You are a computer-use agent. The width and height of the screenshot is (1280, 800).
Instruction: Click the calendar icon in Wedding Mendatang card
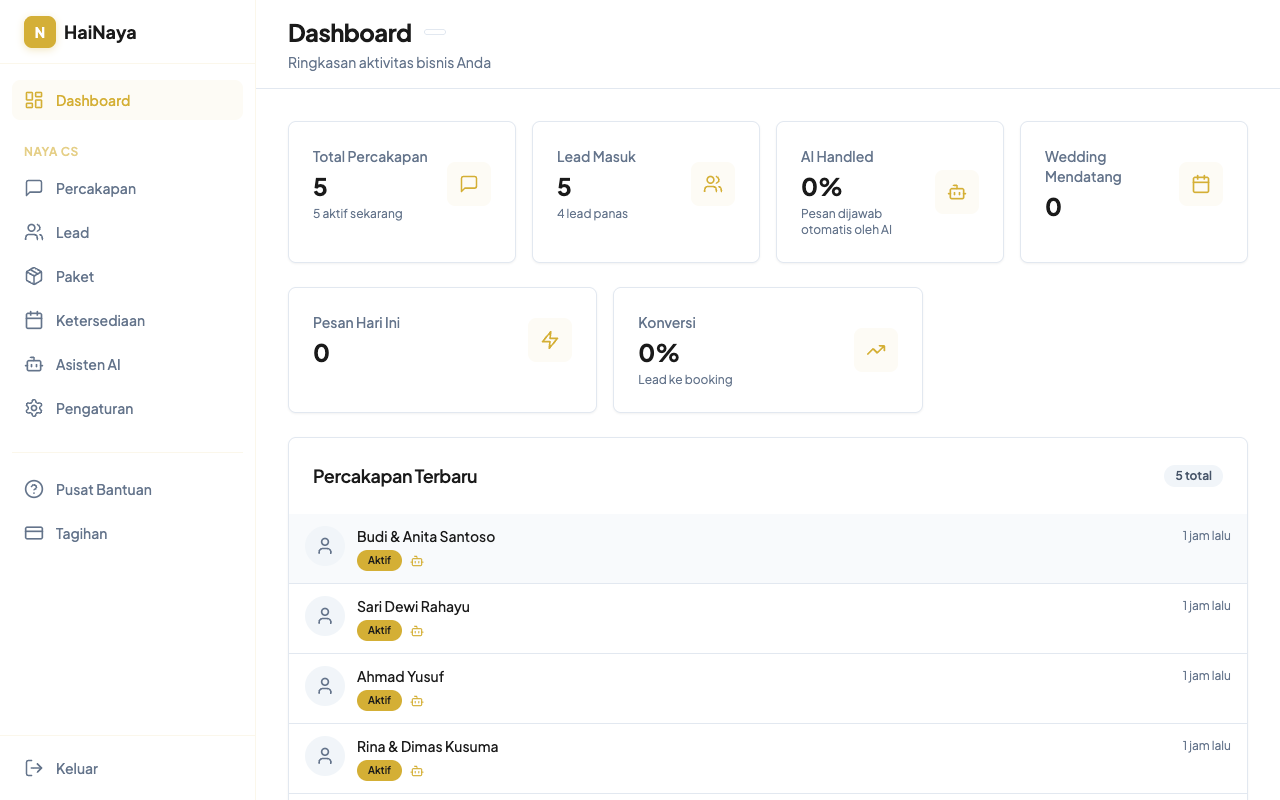tap(1201, 184)
